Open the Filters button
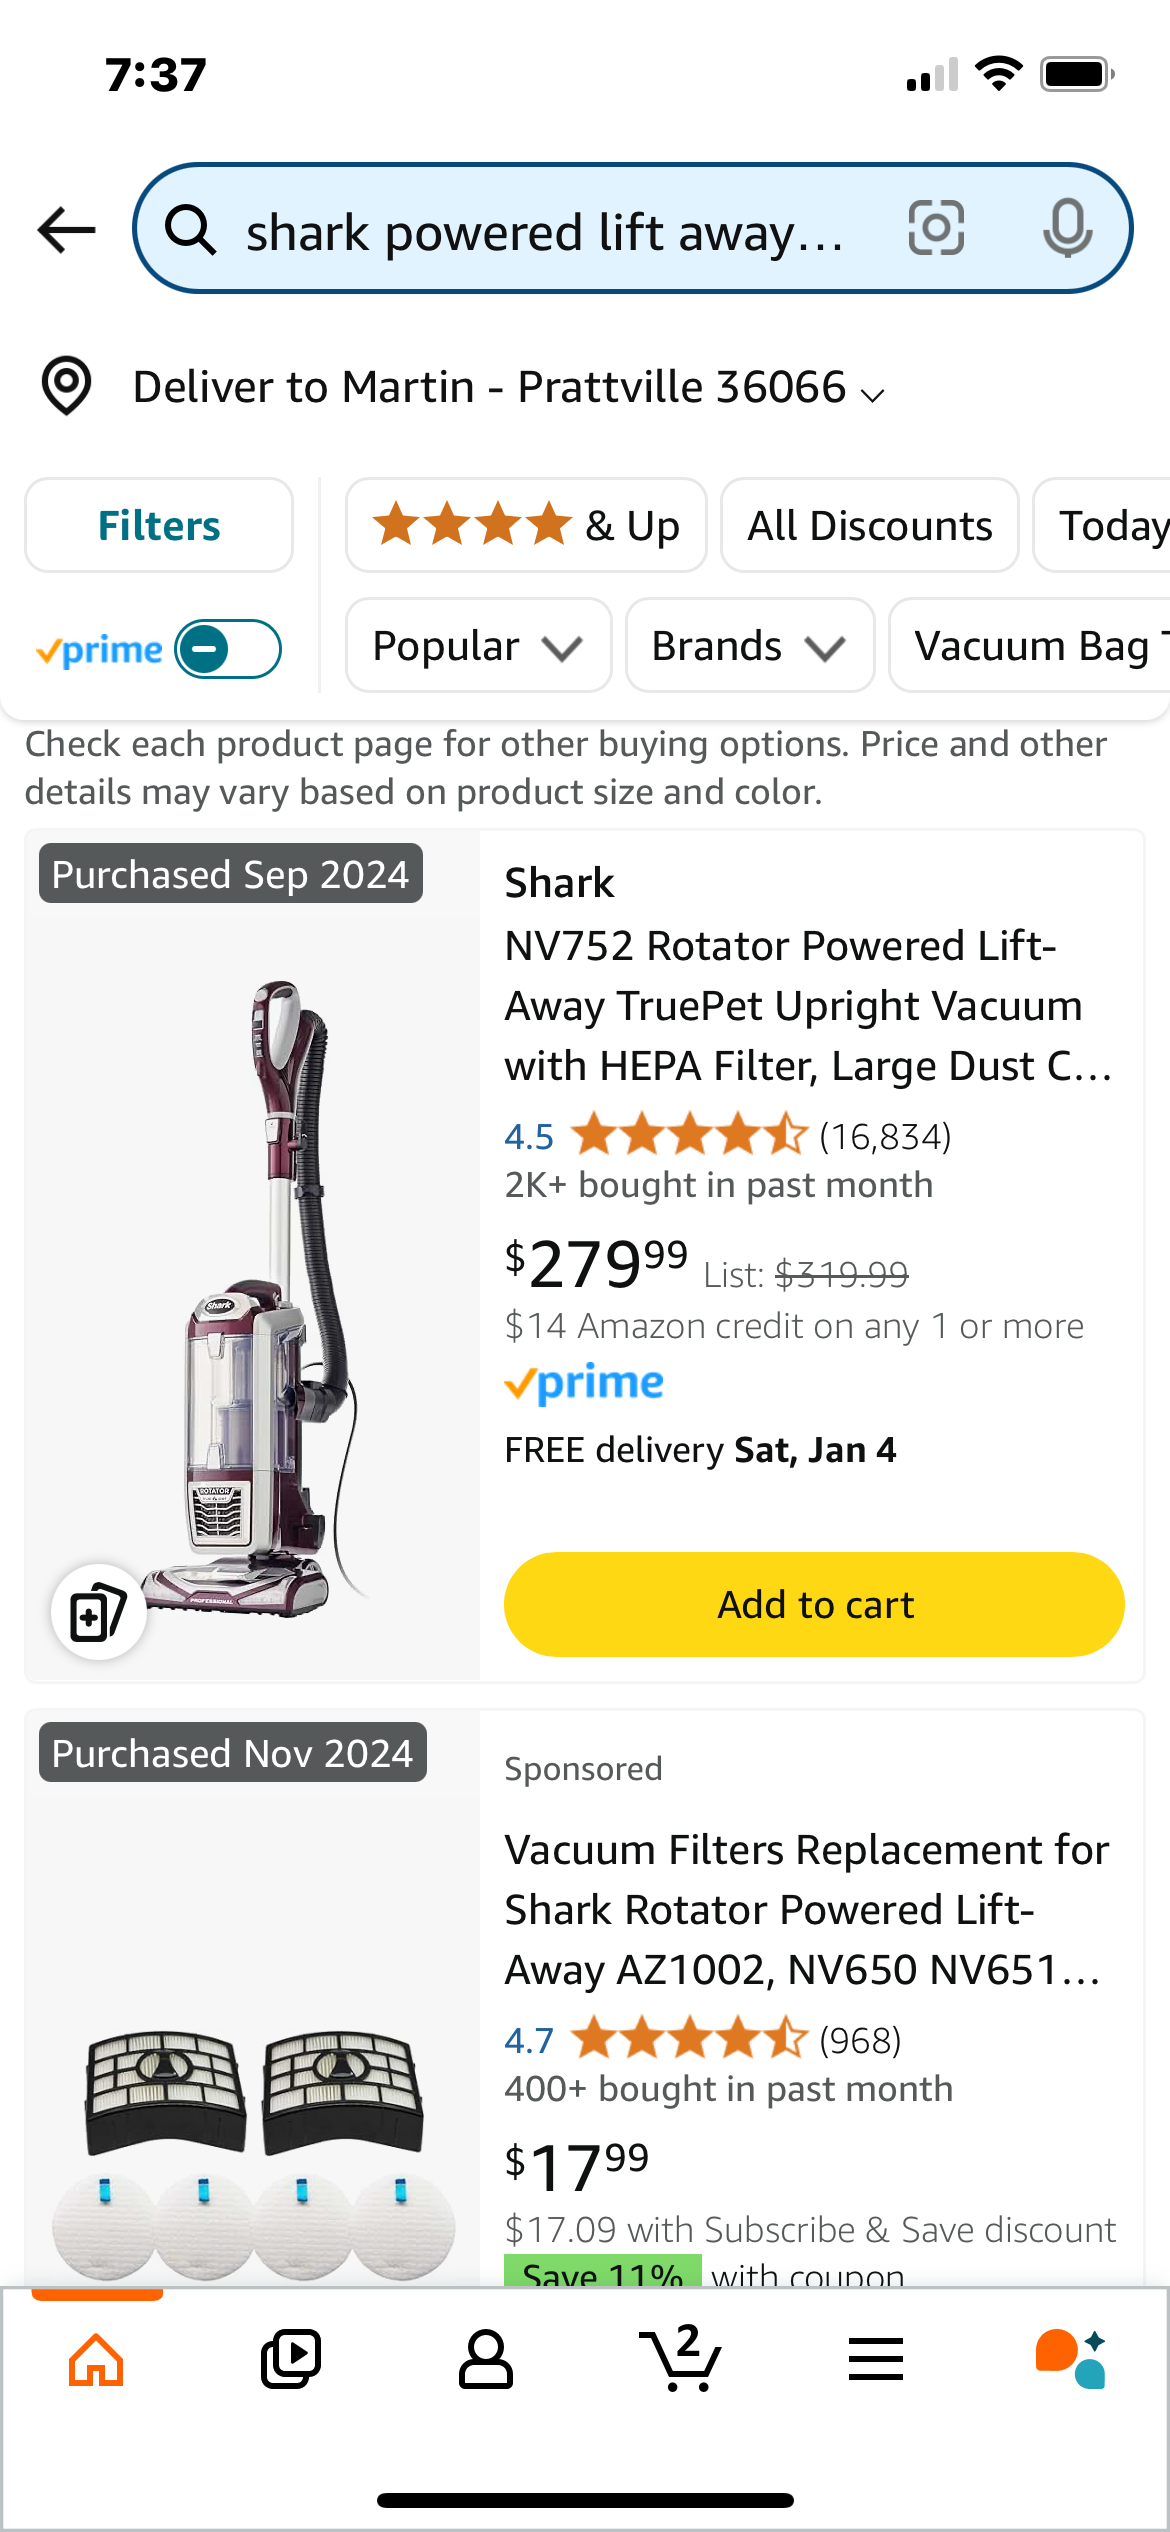 click(x=159, y=526)
